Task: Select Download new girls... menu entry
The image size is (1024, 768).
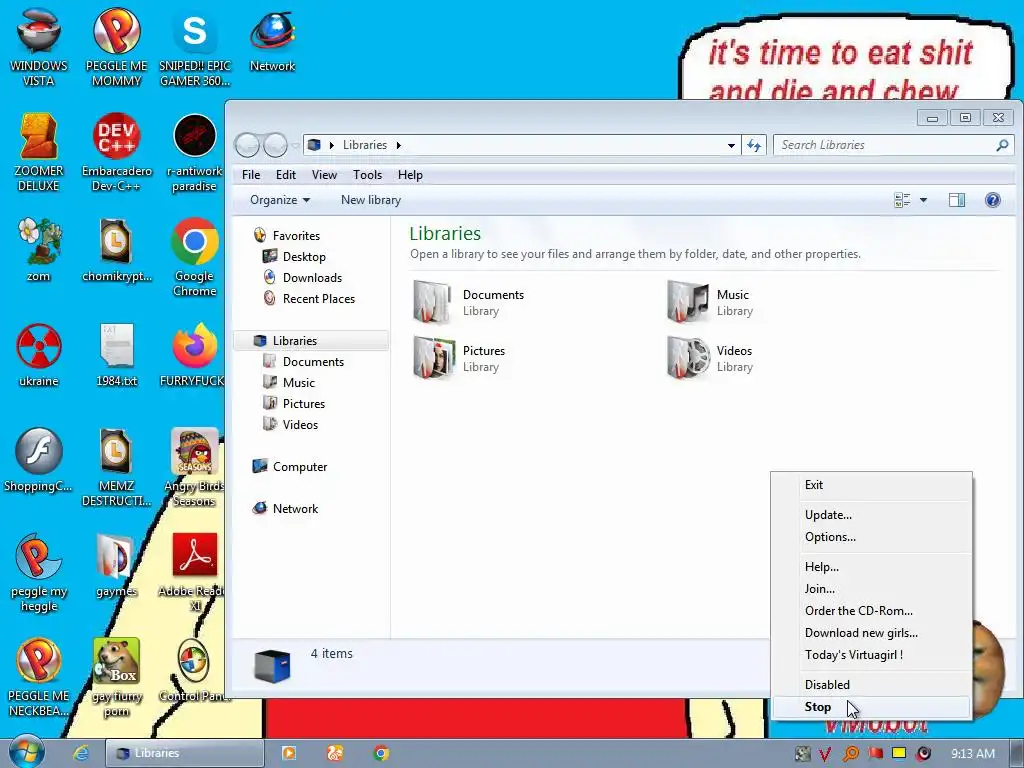Action: click(x=871, y=633)
